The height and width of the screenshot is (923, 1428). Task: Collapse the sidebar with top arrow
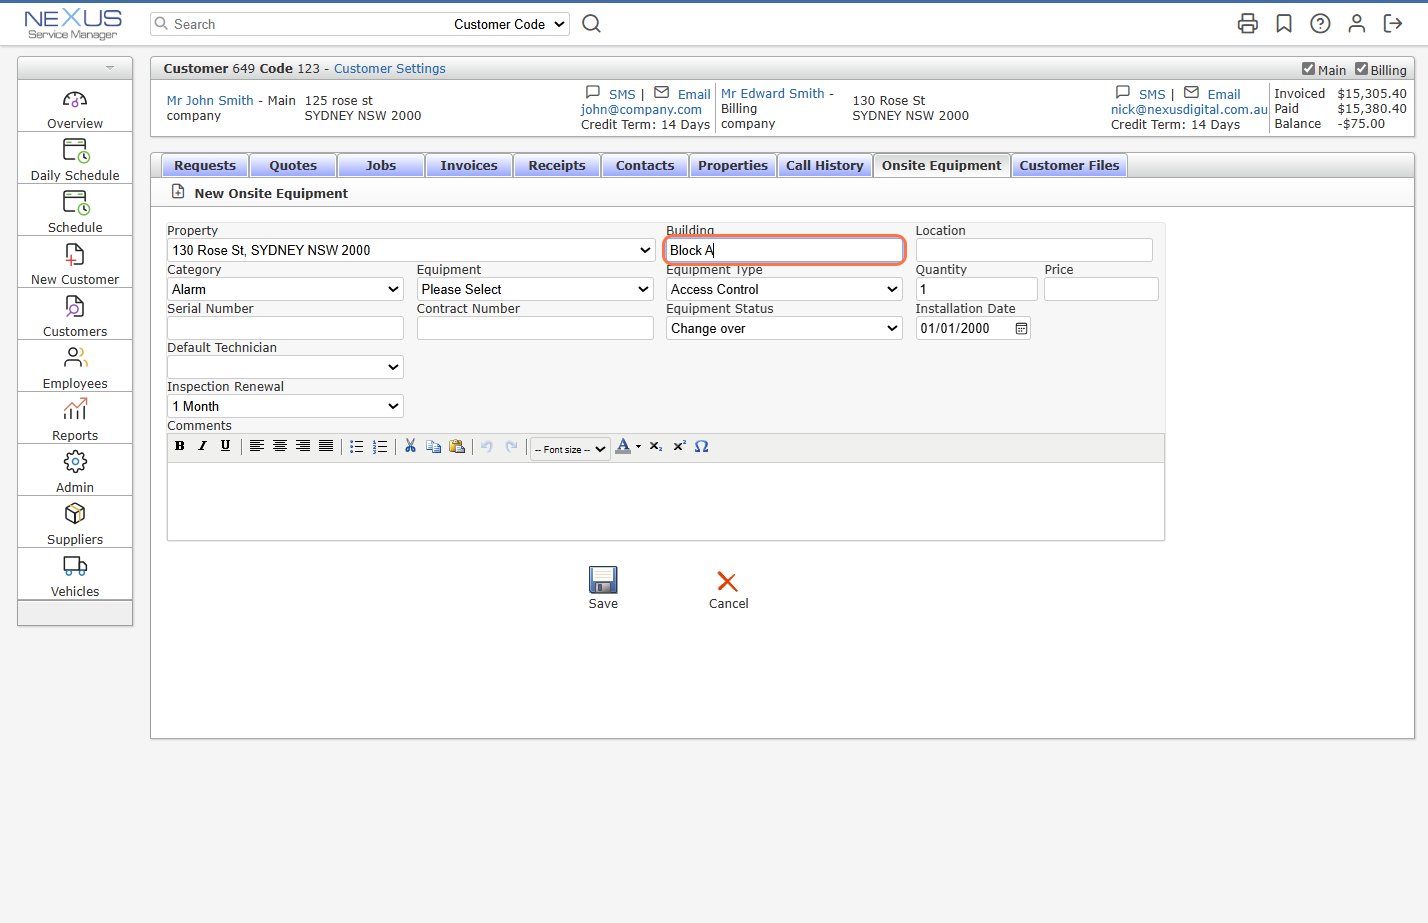pyautogui.click(x=110, y=68)
